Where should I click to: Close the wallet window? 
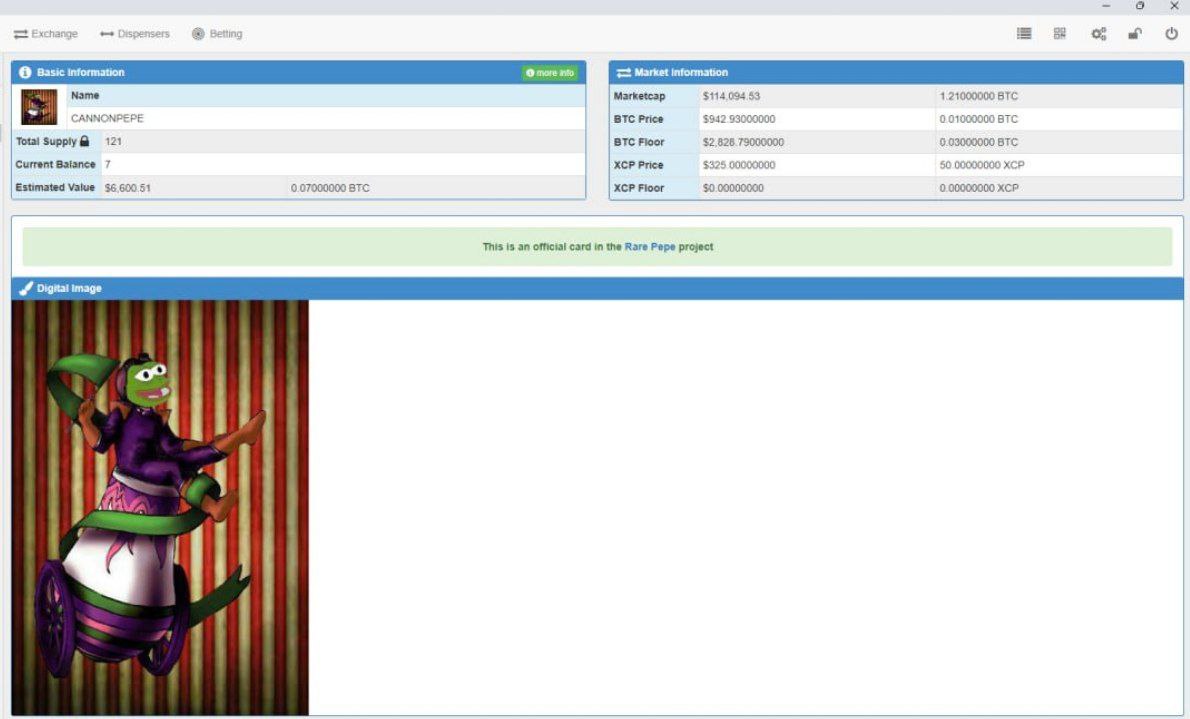click(1174, 6)
